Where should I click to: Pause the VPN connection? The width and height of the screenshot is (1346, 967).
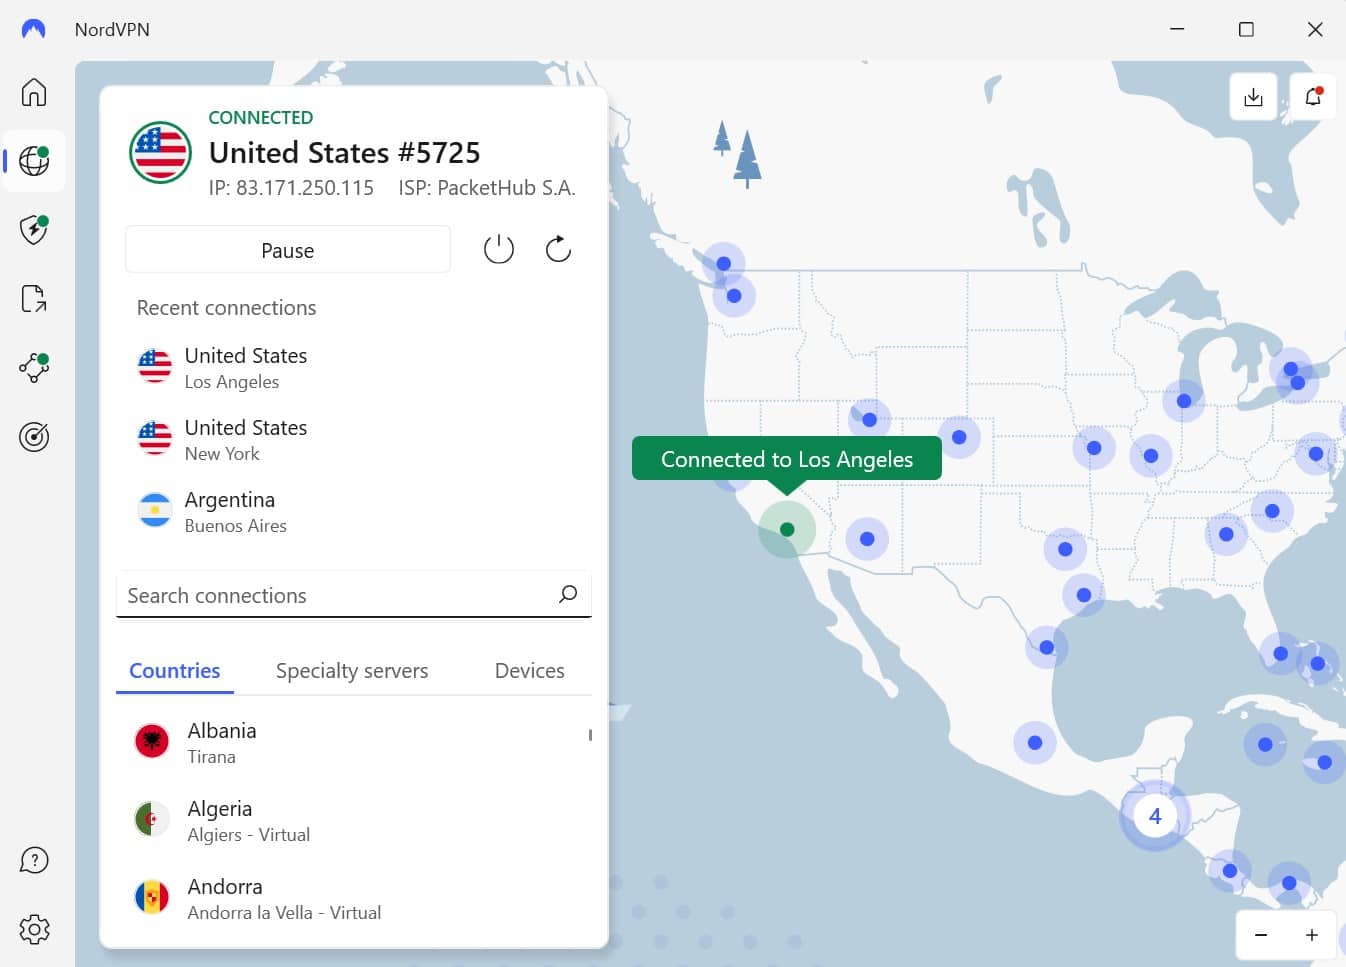pos(288,250)
